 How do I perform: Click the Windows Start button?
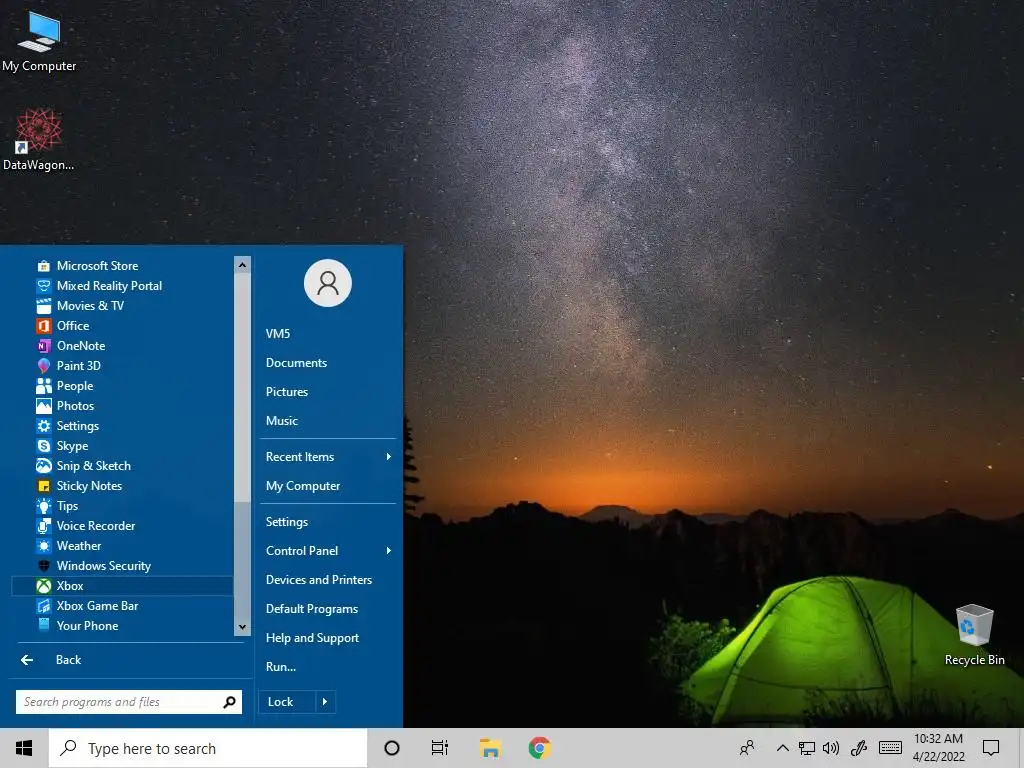click(24, 748)
